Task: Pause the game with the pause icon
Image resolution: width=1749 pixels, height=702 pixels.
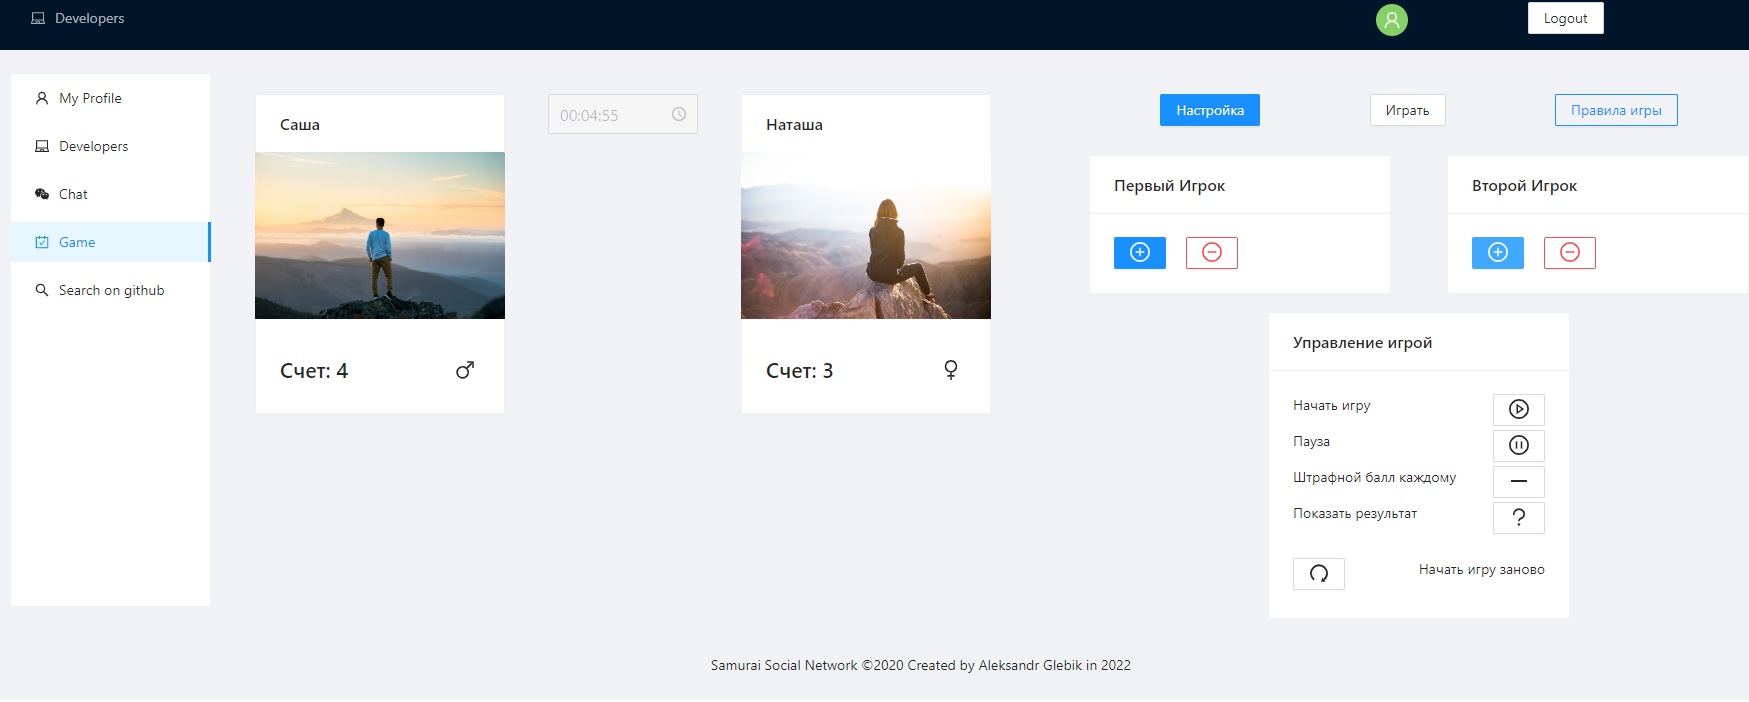Action: pyautogui.click(x=1519, y=445)
